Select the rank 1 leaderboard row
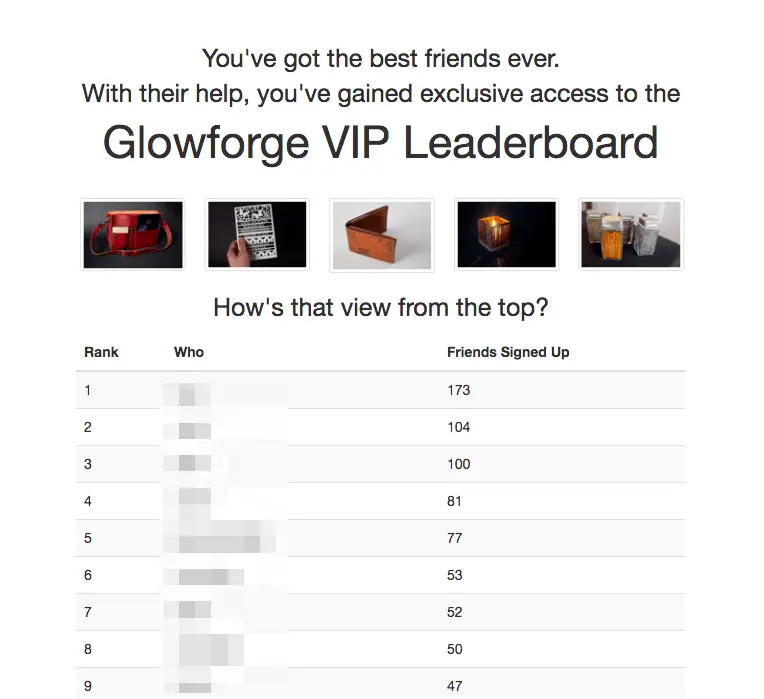 (x=380, y=390)
